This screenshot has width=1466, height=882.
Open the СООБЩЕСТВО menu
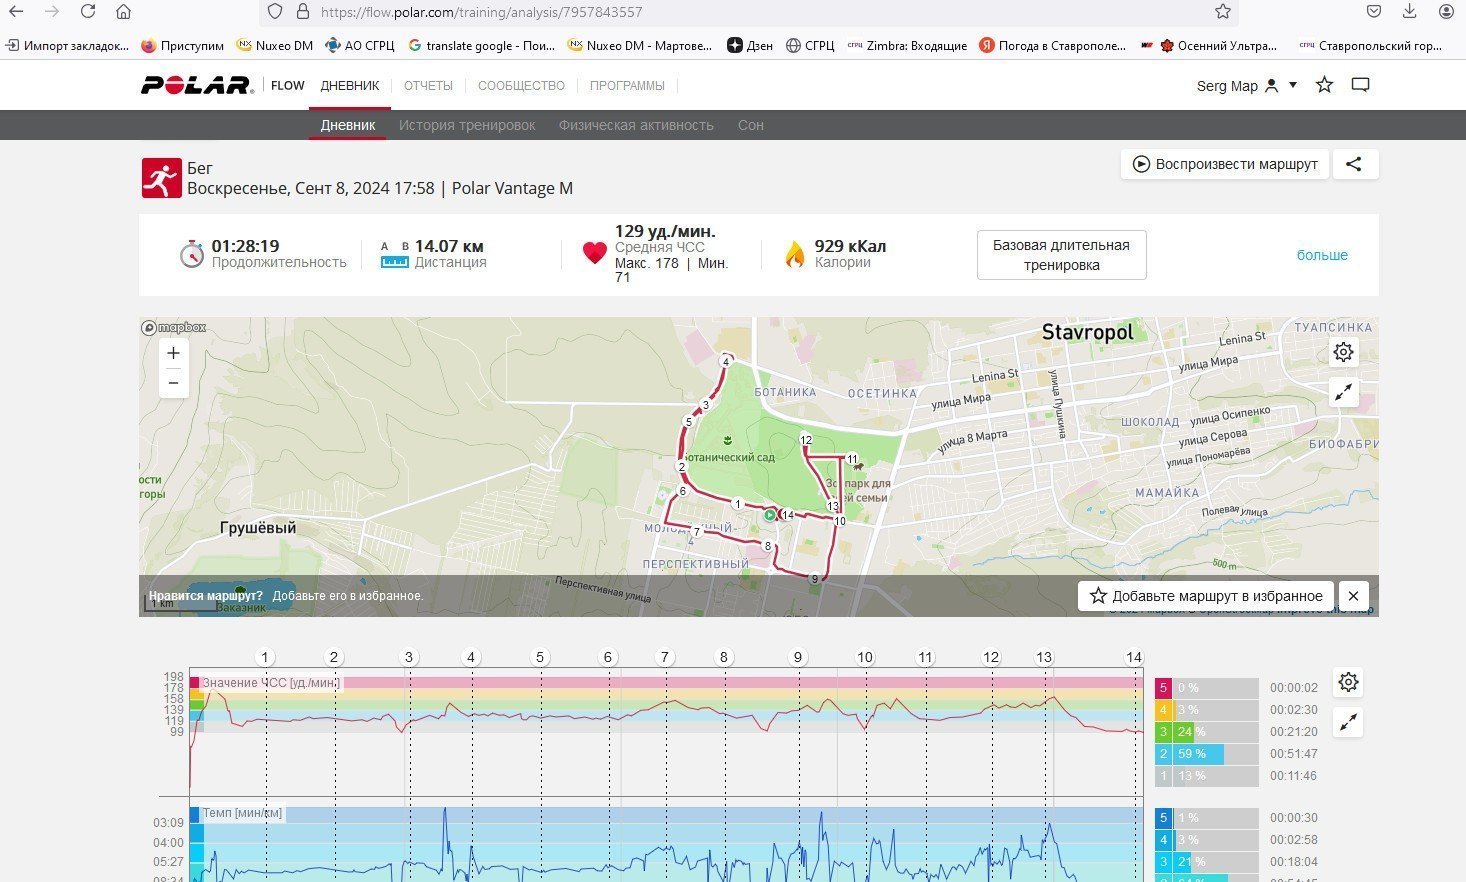521,86
